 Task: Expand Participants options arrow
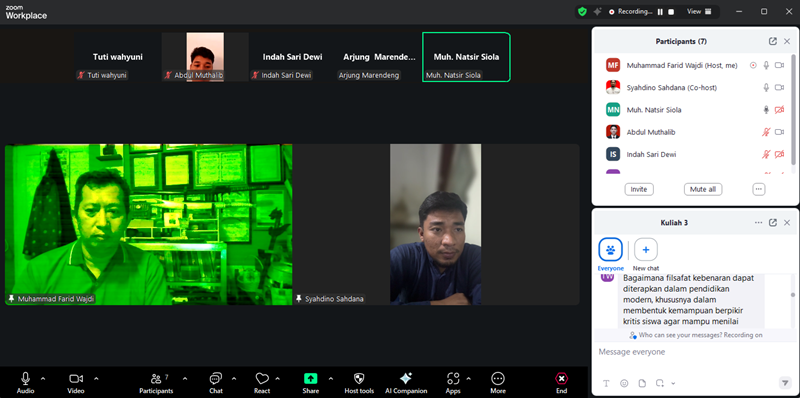185,379
